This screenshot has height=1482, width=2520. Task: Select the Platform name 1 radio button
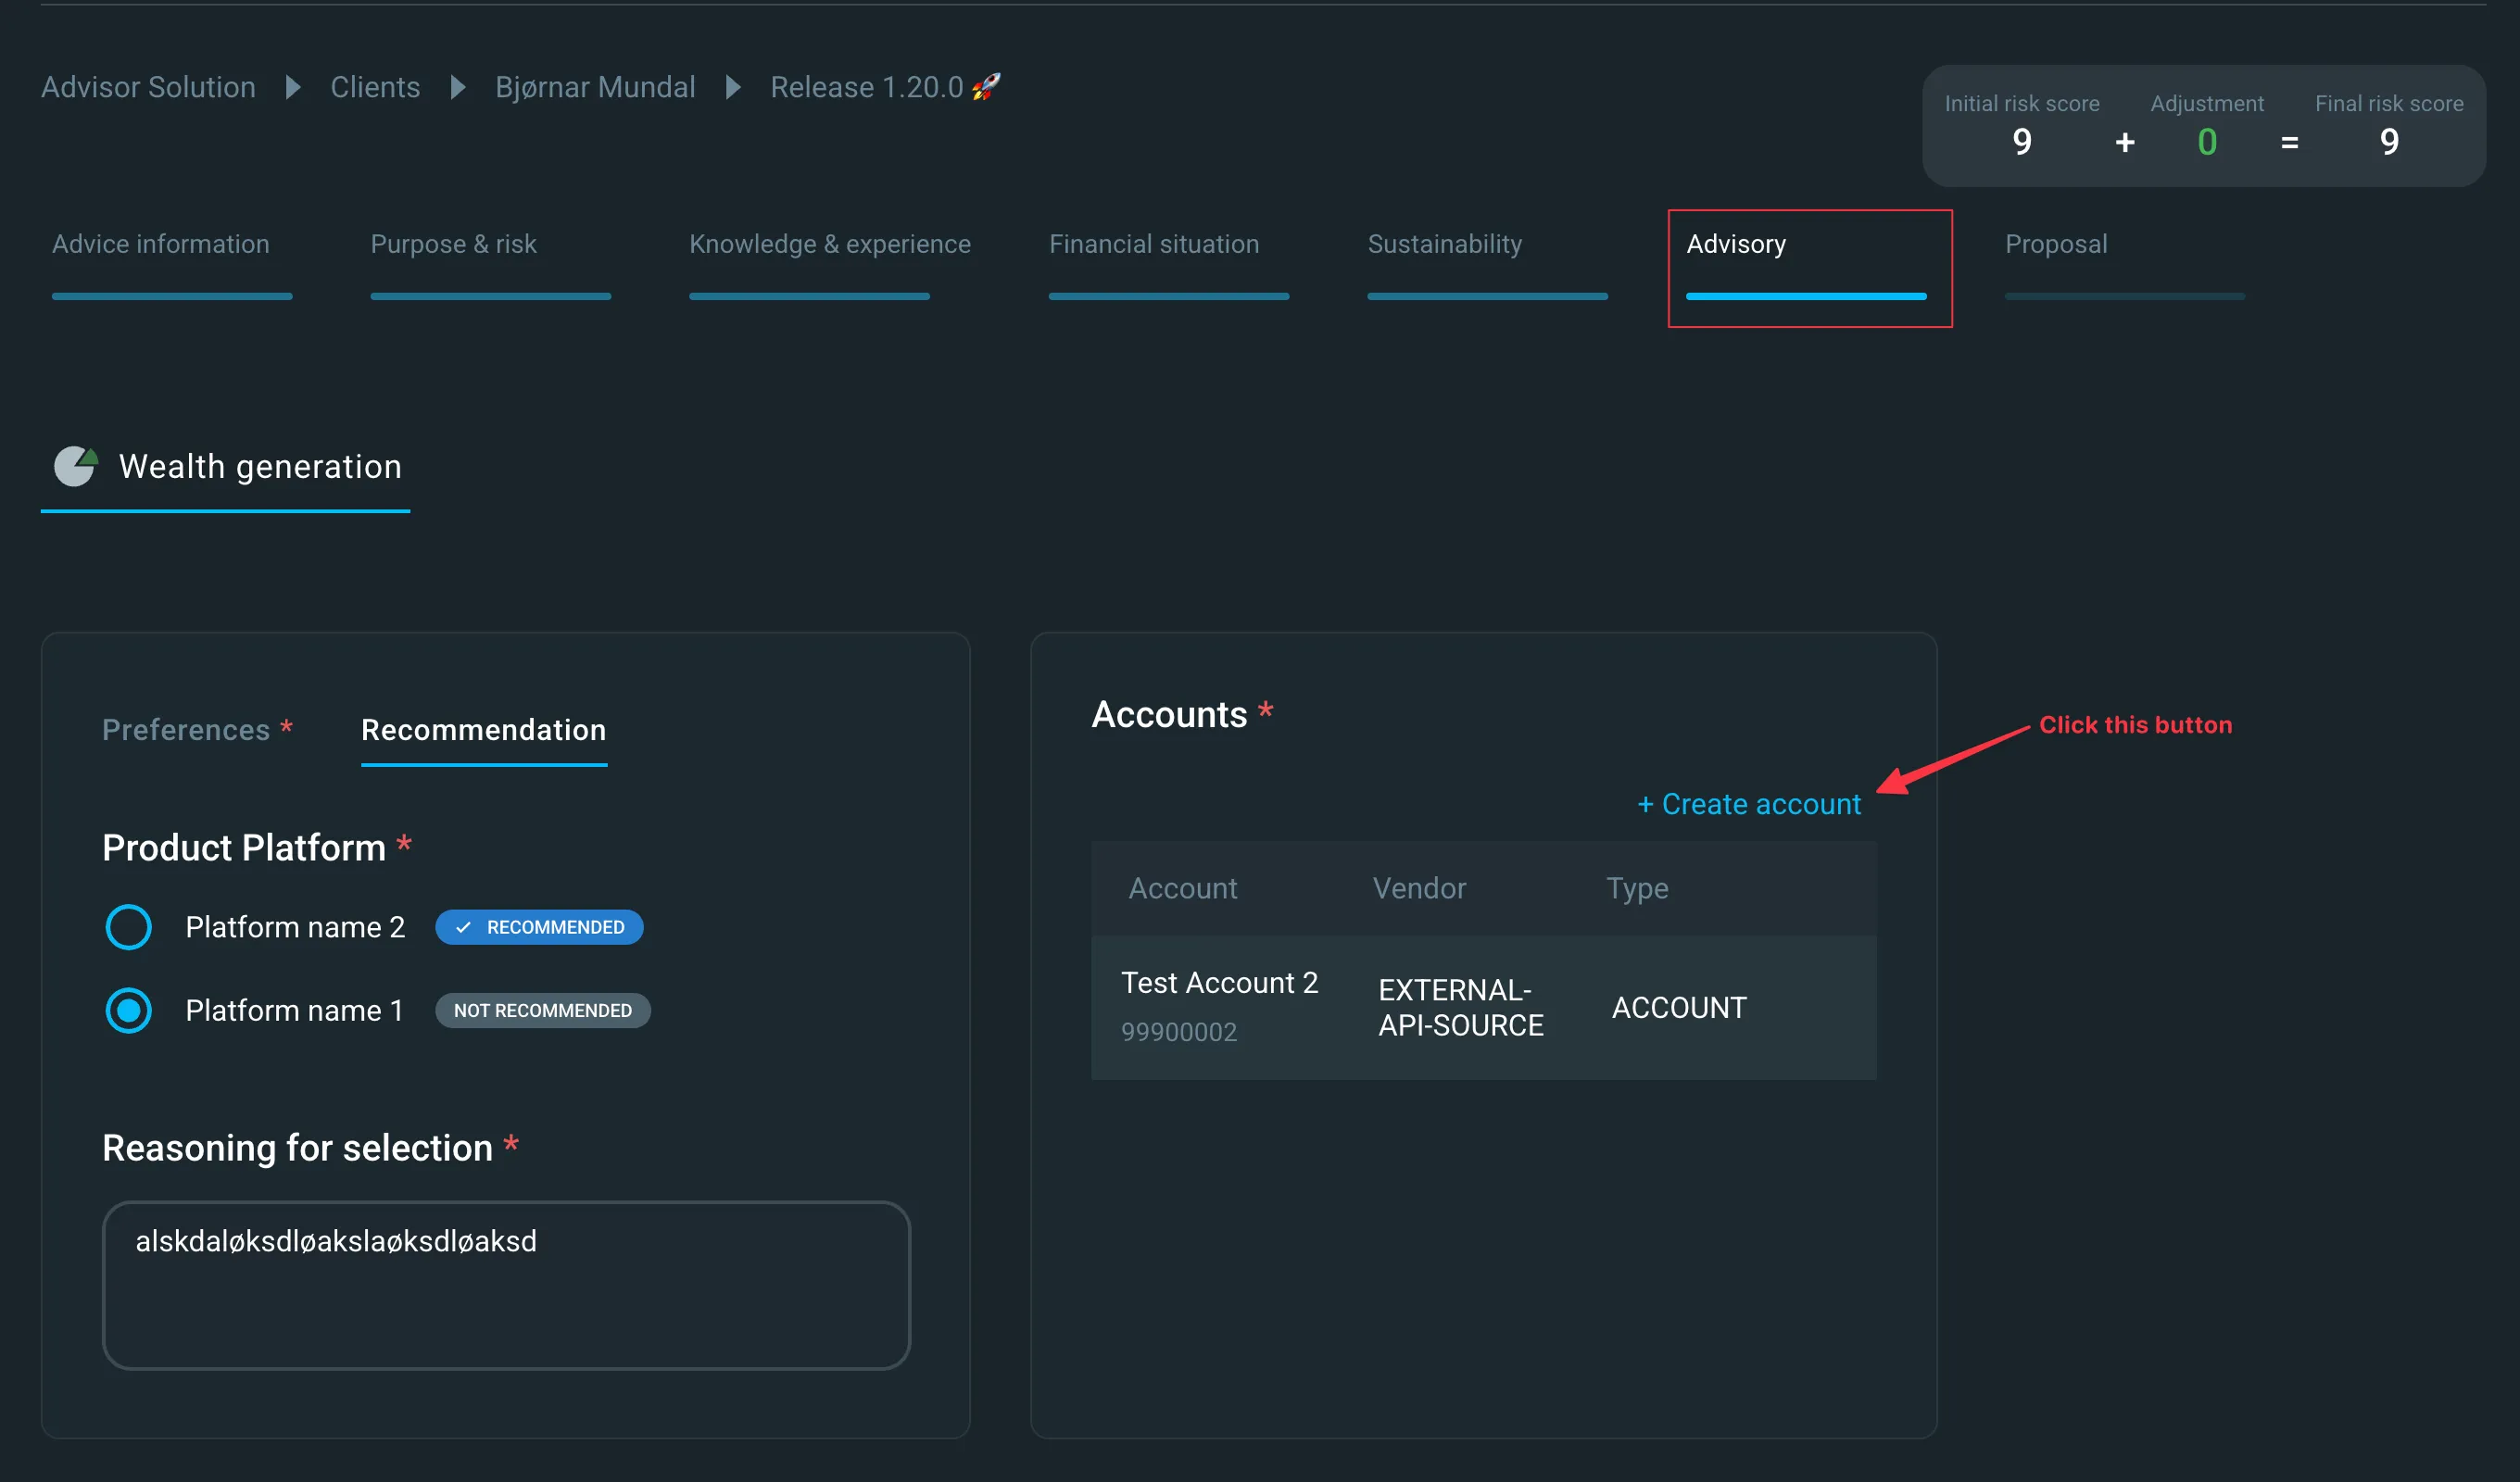point(129,1010)
